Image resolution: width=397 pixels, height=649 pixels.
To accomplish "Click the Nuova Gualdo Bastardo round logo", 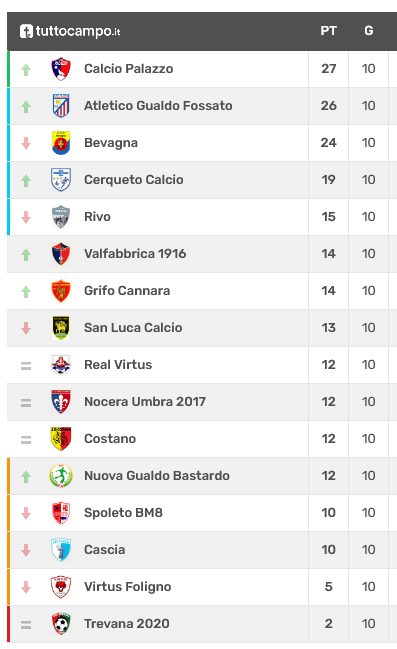I will 61,476.
